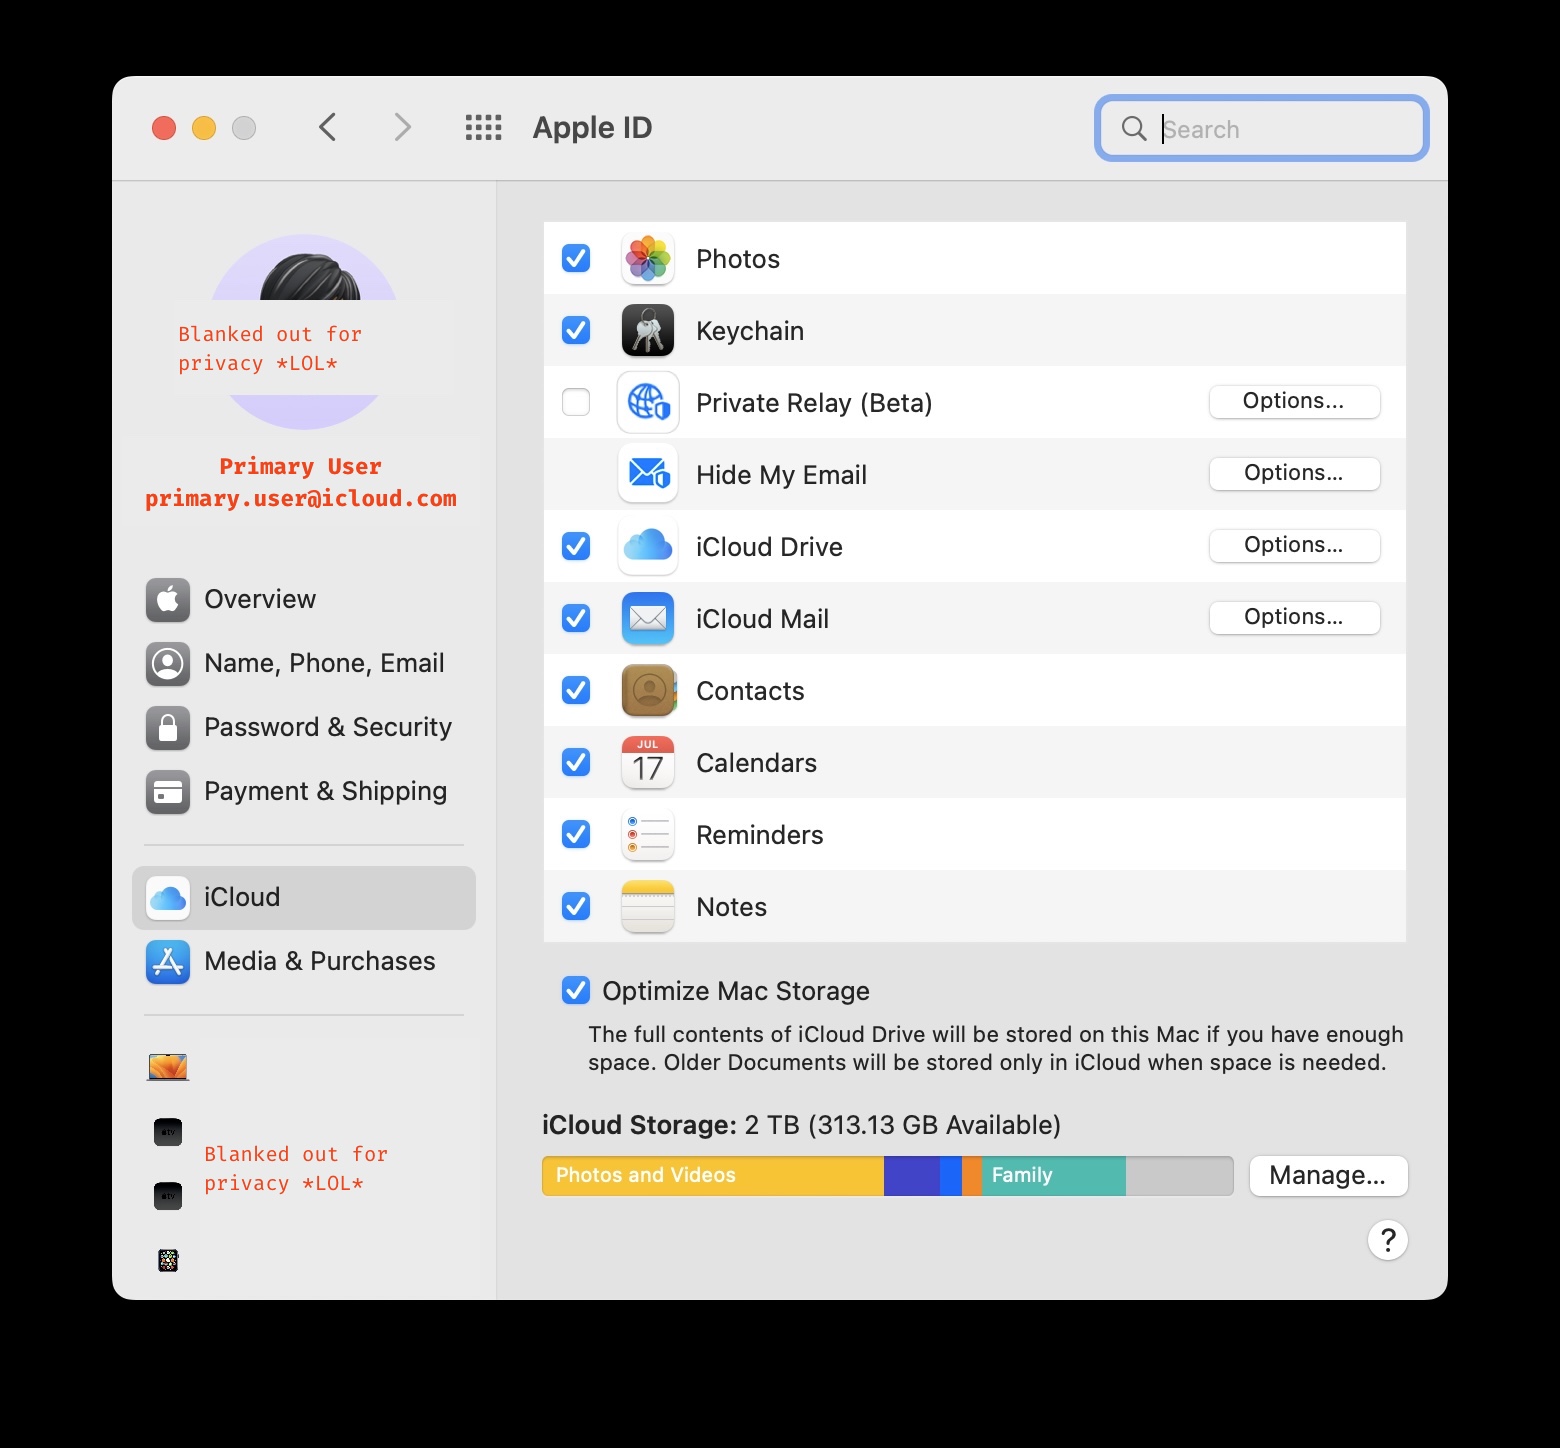Click the Apple ID window title
The width and height of the screenshot is (1560, 1448).
click(592, 128)
